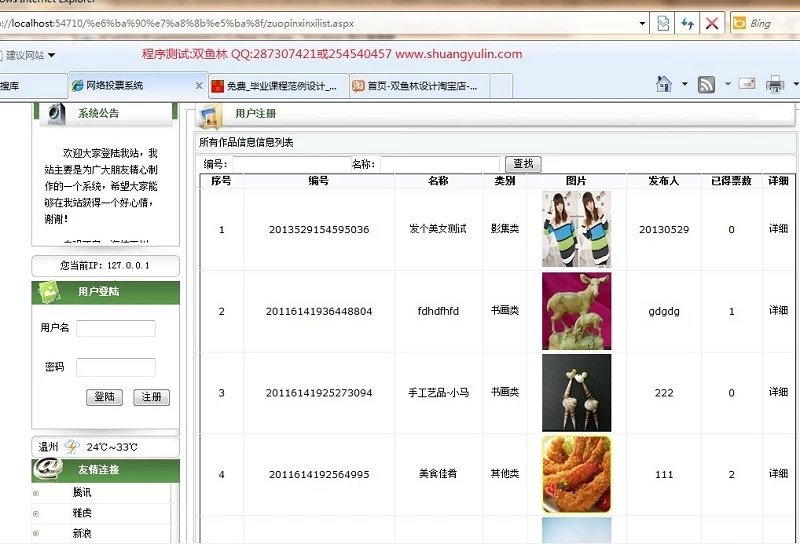Open 详细 link for fdhdfhfd row
Screen dimensions: 800x544
778,310
